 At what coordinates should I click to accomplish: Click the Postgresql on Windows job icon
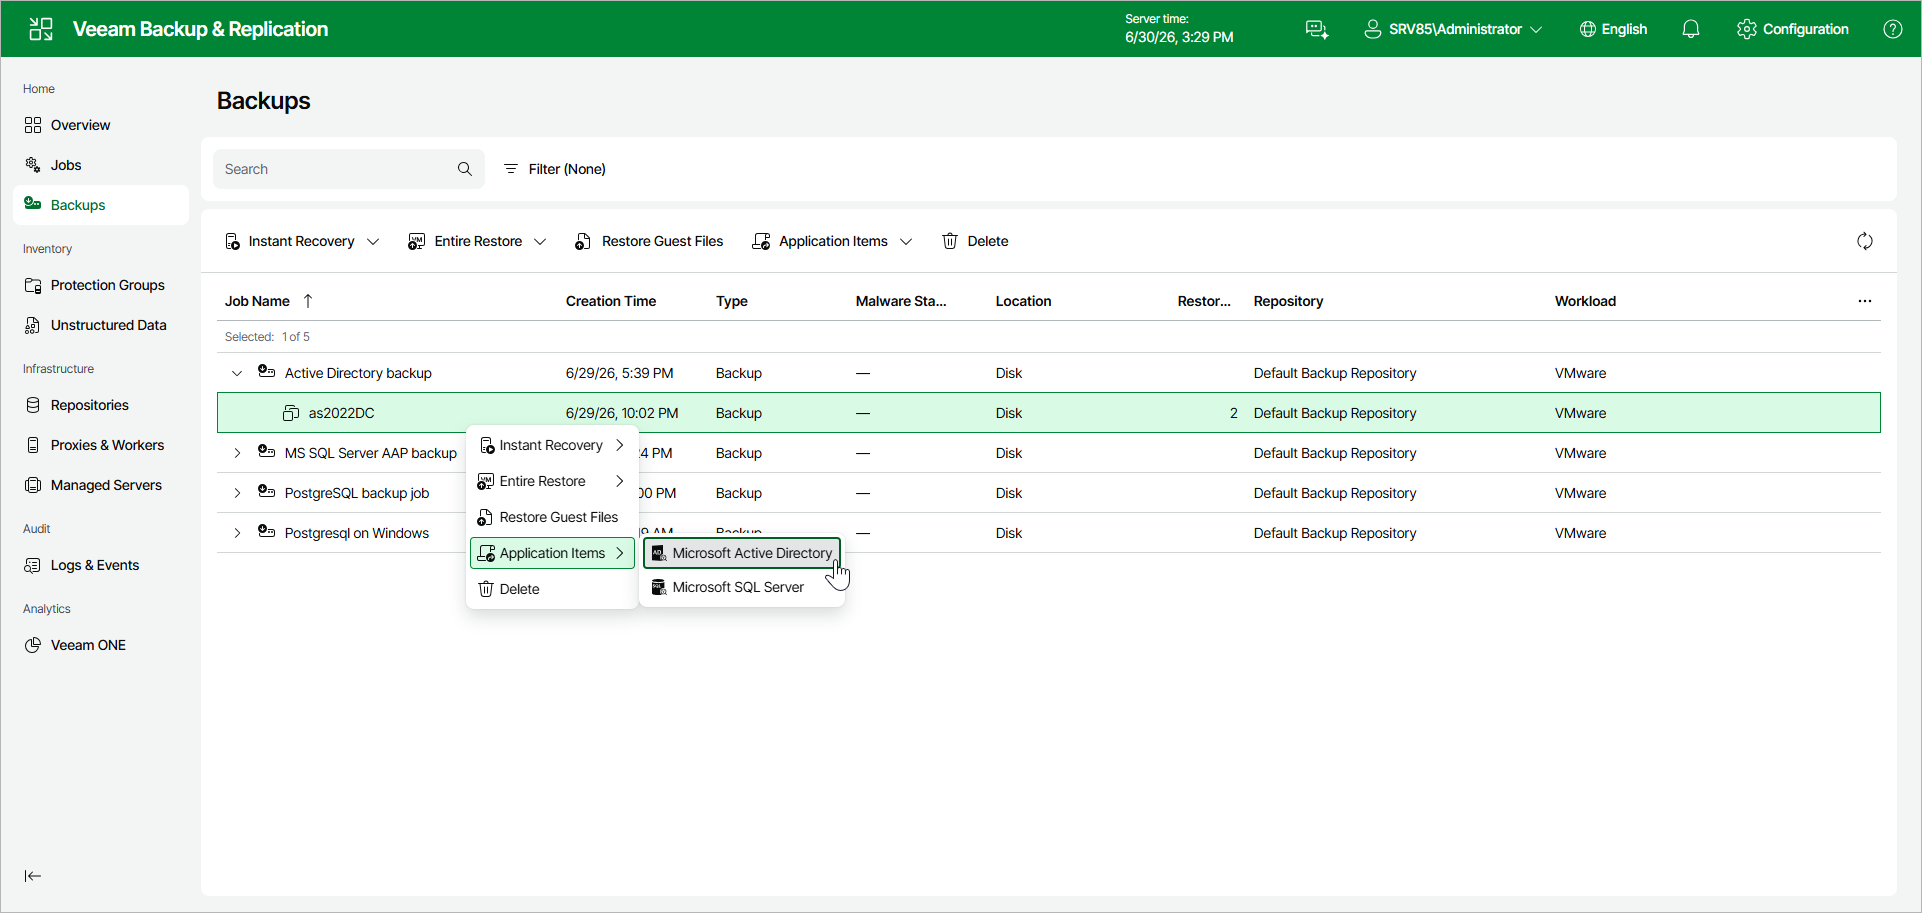click(x=266, y=531)
